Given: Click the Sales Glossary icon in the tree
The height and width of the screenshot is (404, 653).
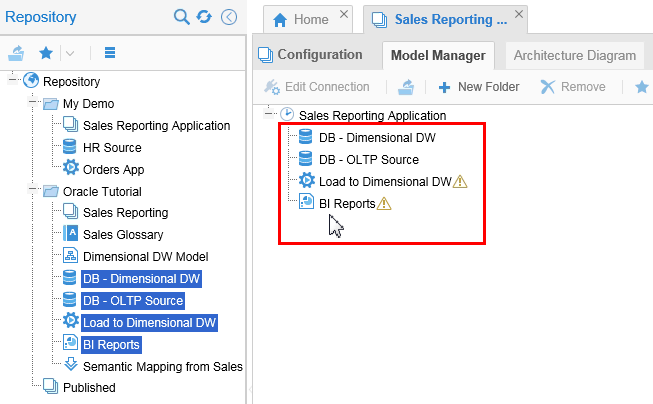Looking at the screenshot, I should pyautogui.click(x=71, y=234).
